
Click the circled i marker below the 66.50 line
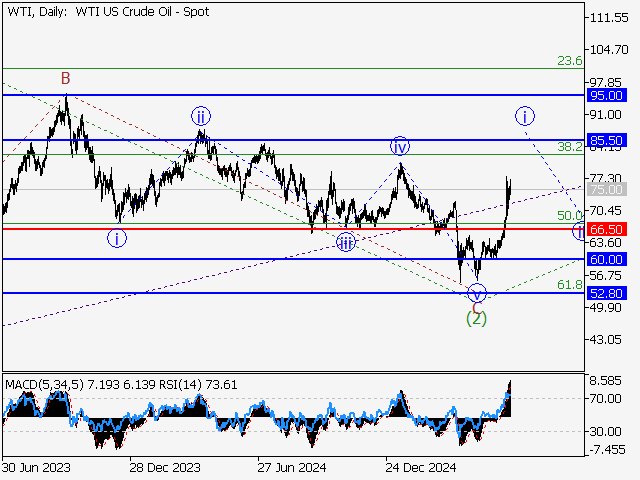pyautogui.click(x=117, y=238)
